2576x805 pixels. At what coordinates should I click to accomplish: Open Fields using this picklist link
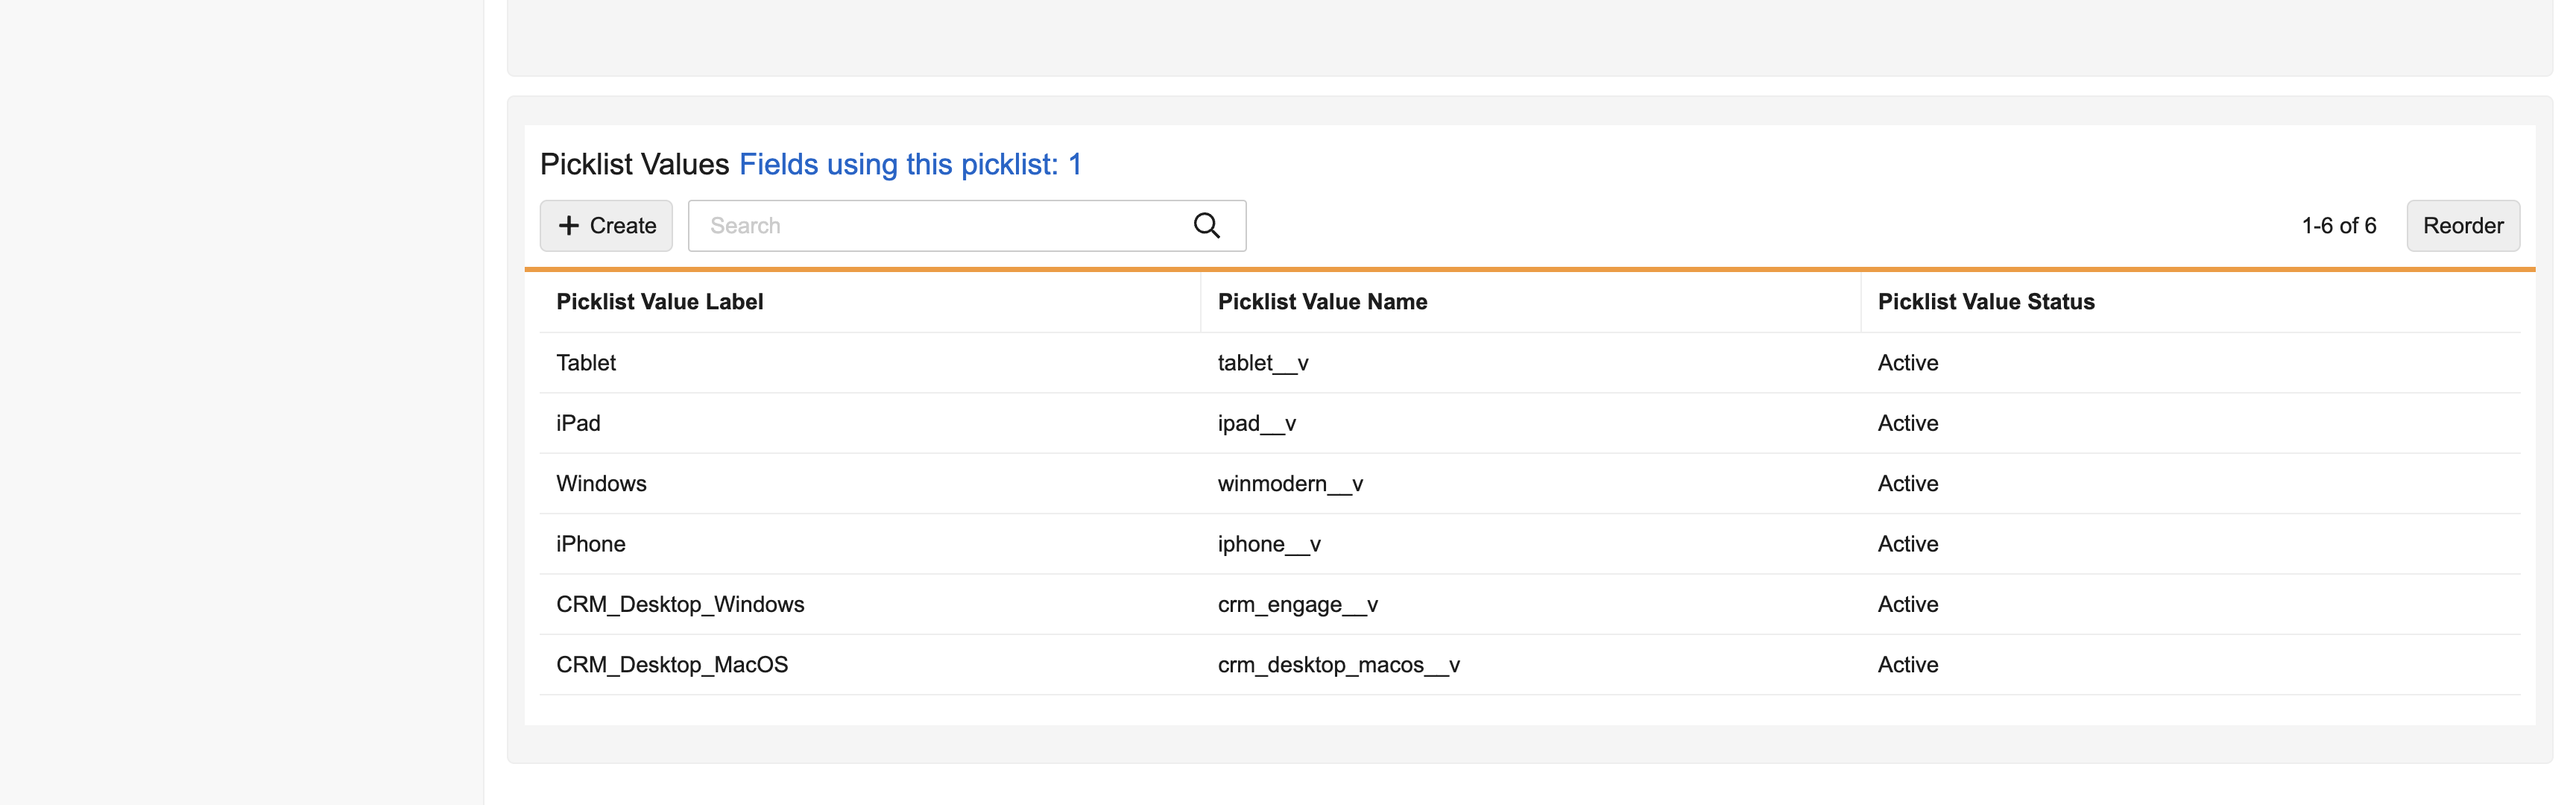pyautogui.click(x=909, y=165)
